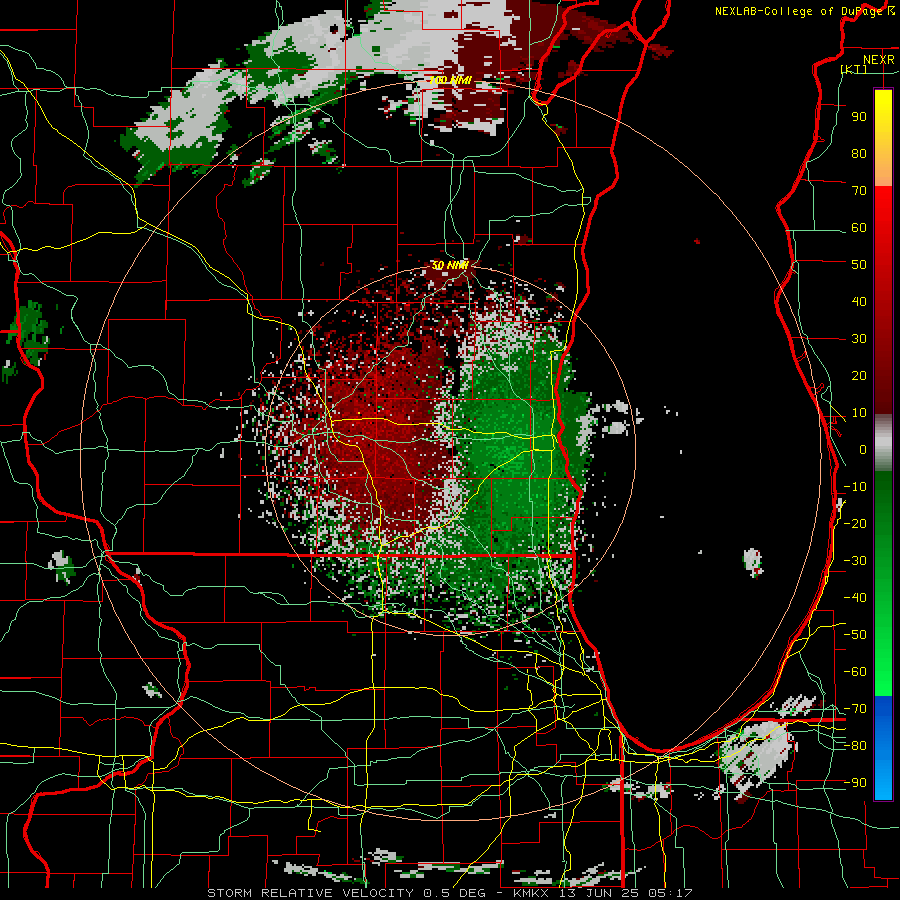Click the NEXR label above the scale
Viewport: 900px width, 900px height.
tap(879, 60)
